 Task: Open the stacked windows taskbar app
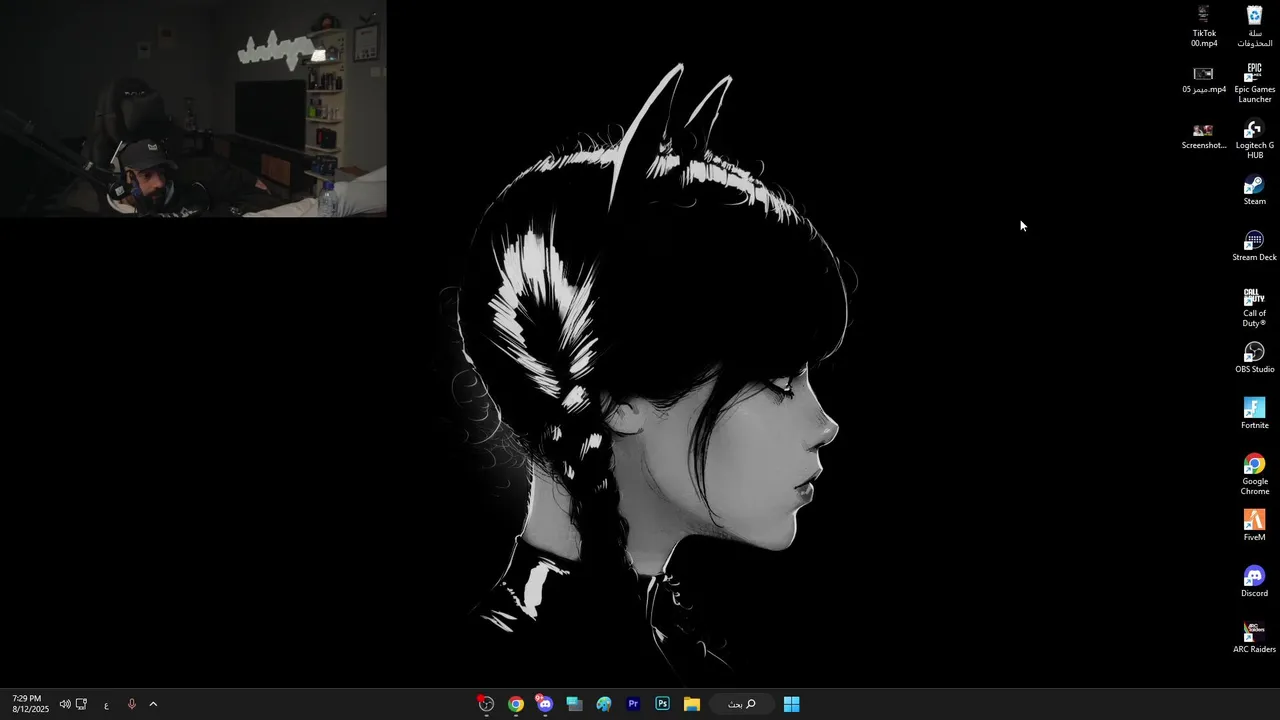click(x=574, y=704)
